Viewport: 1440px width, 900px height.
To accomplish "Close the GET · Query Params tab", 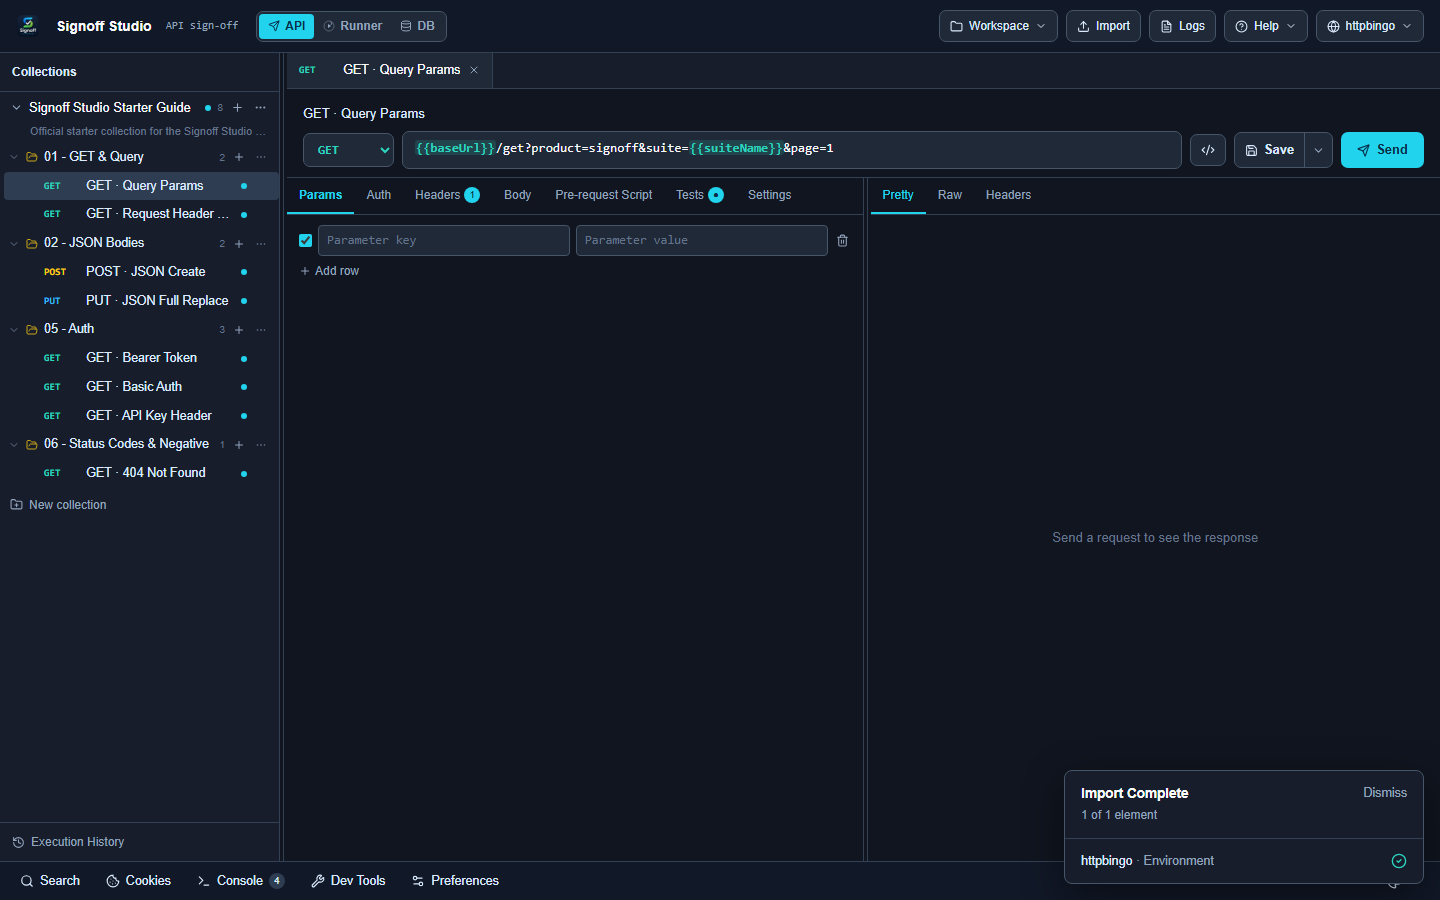I will [474, 70].
